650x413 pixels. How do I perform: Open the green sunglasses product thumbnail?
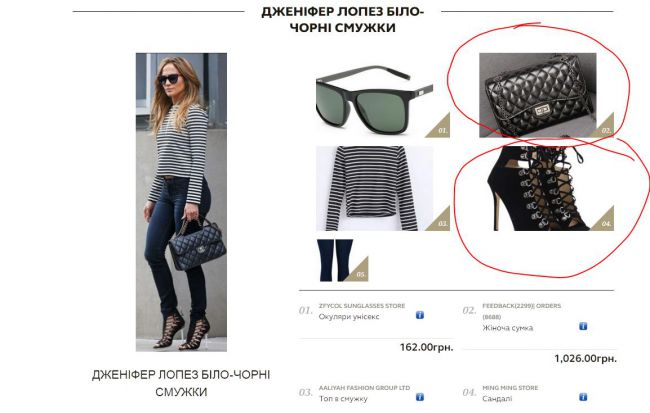click(x=375, y=100)
